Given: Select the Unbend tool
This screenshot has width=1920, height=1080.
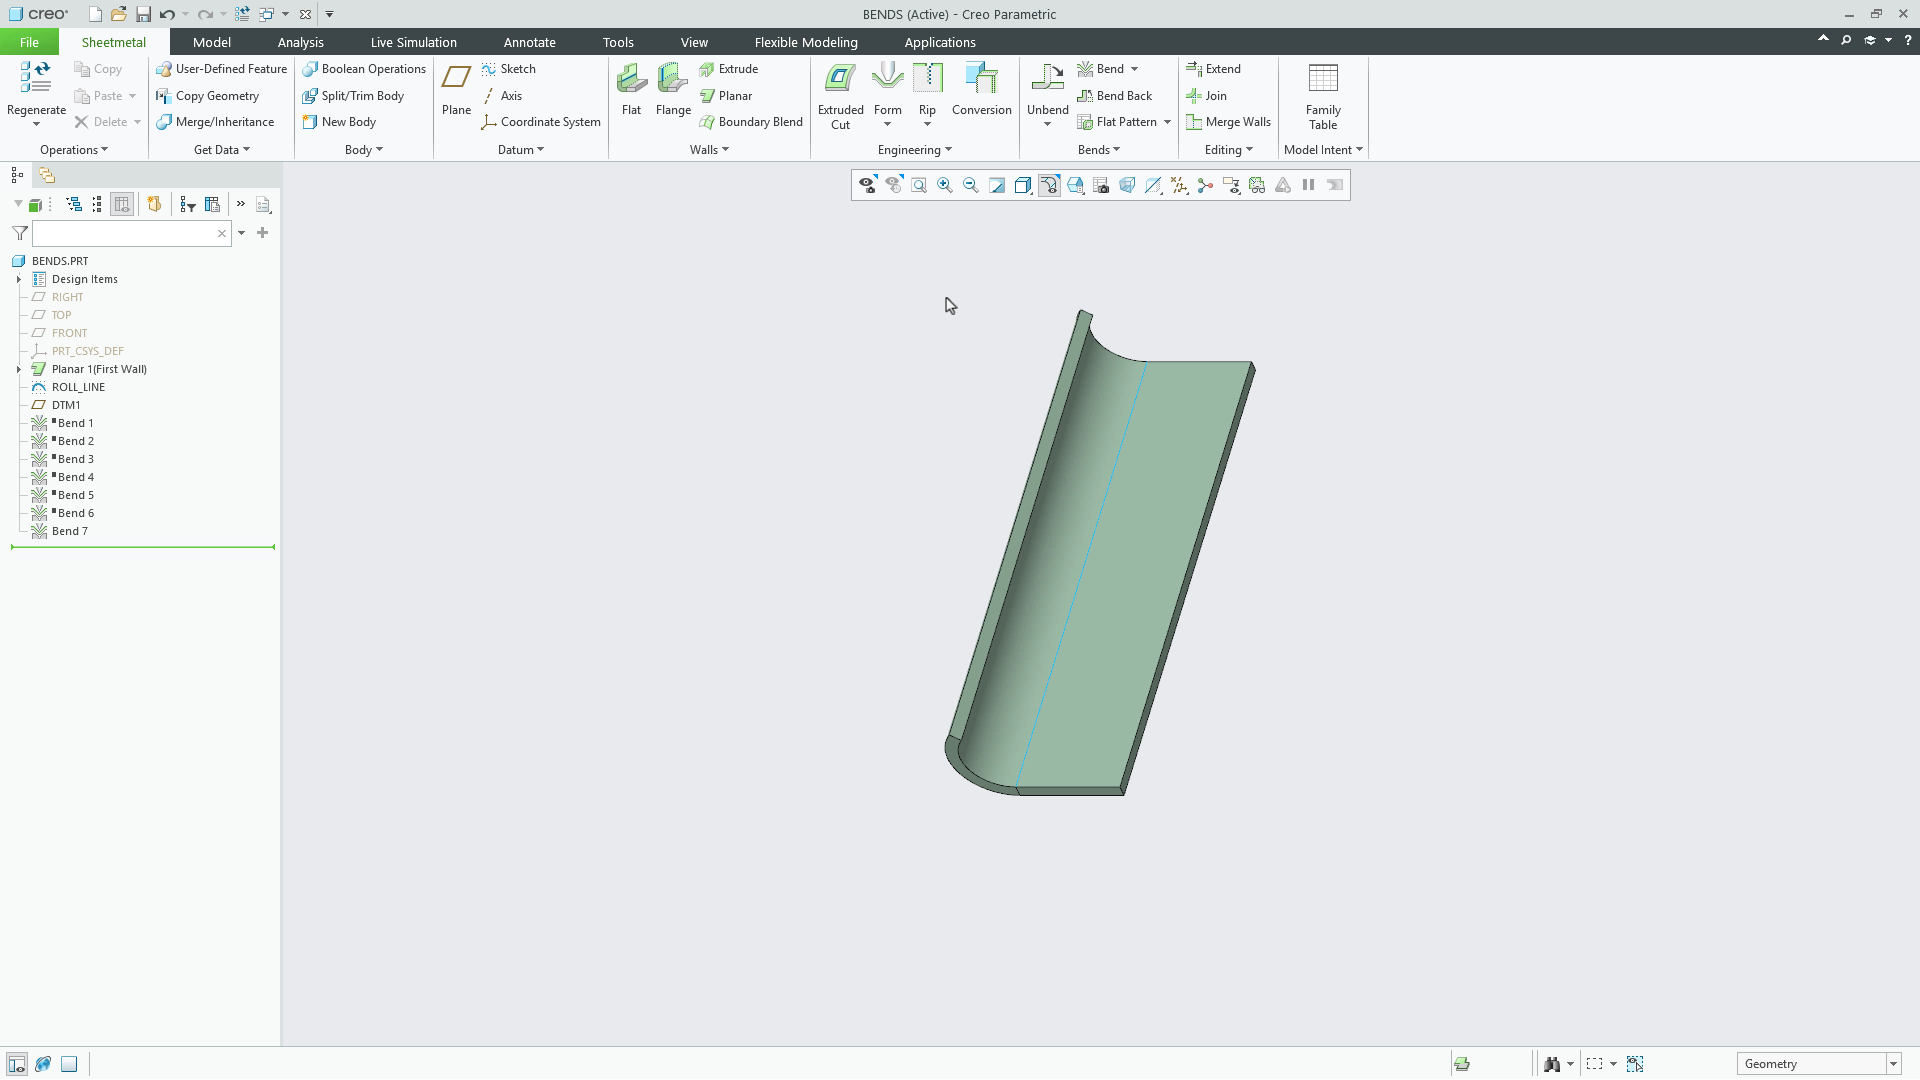Looking at the screenshot, I should (1047, 88).
